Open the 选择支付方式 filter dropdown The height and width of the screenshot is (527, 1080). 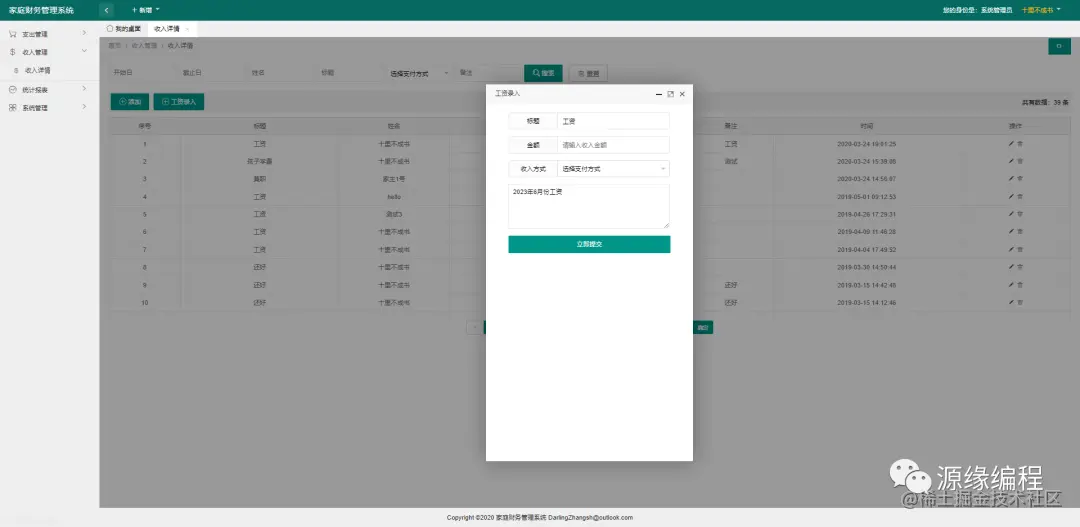click(x=418, y=73)
